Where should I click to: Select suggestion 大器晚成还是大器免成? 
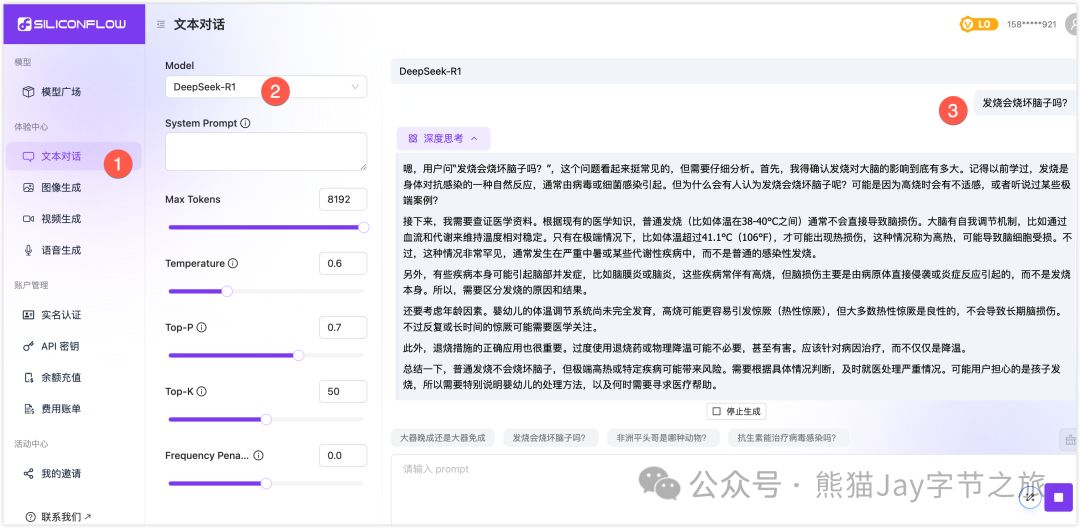(x=443, y=438)
